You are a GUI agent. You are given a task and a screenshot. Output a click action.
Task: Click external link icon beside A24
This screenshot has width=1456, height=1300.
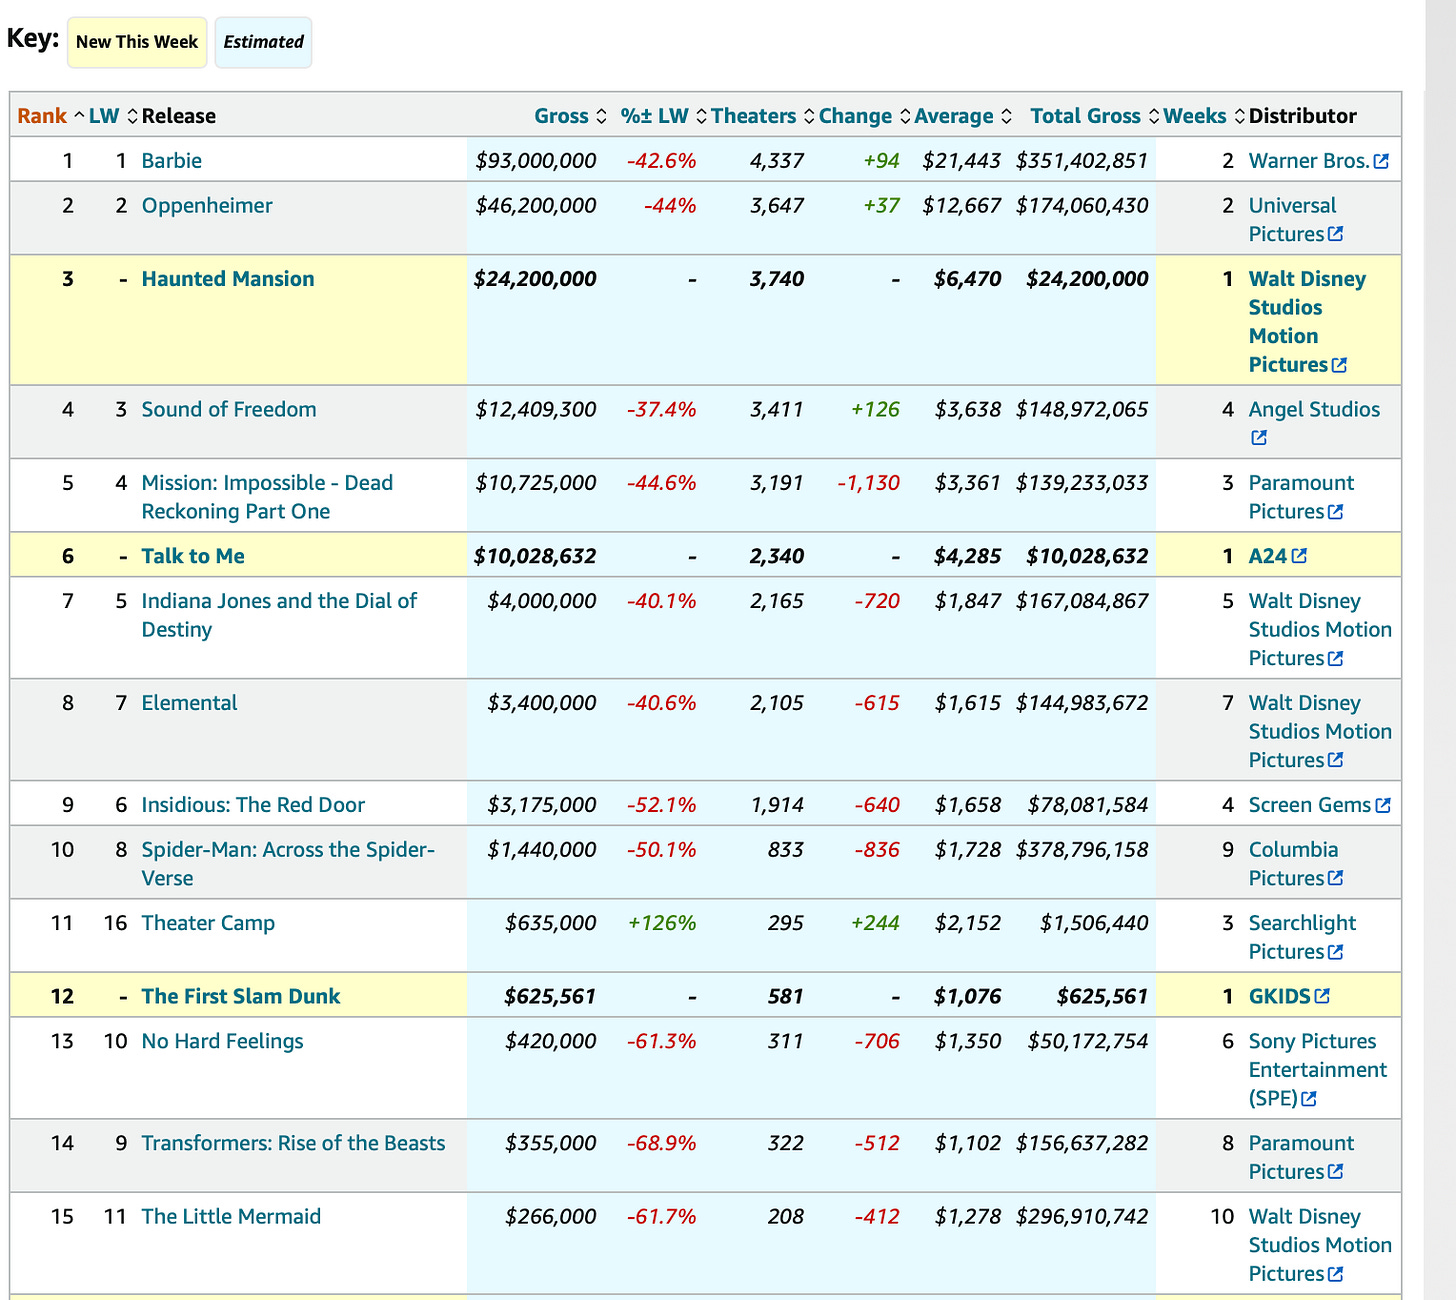(1299, 556)
